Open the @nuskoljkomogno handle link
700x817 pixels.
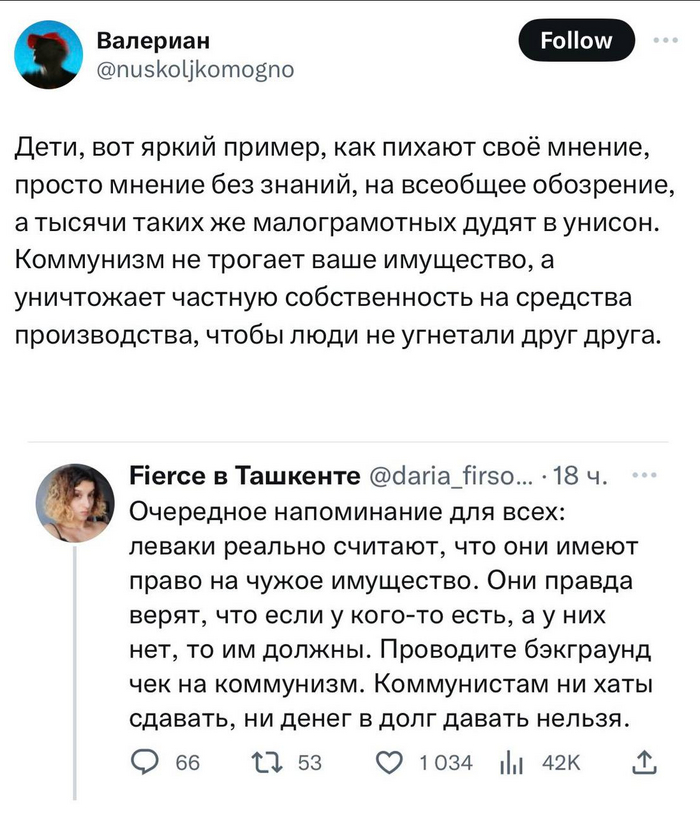194,70
